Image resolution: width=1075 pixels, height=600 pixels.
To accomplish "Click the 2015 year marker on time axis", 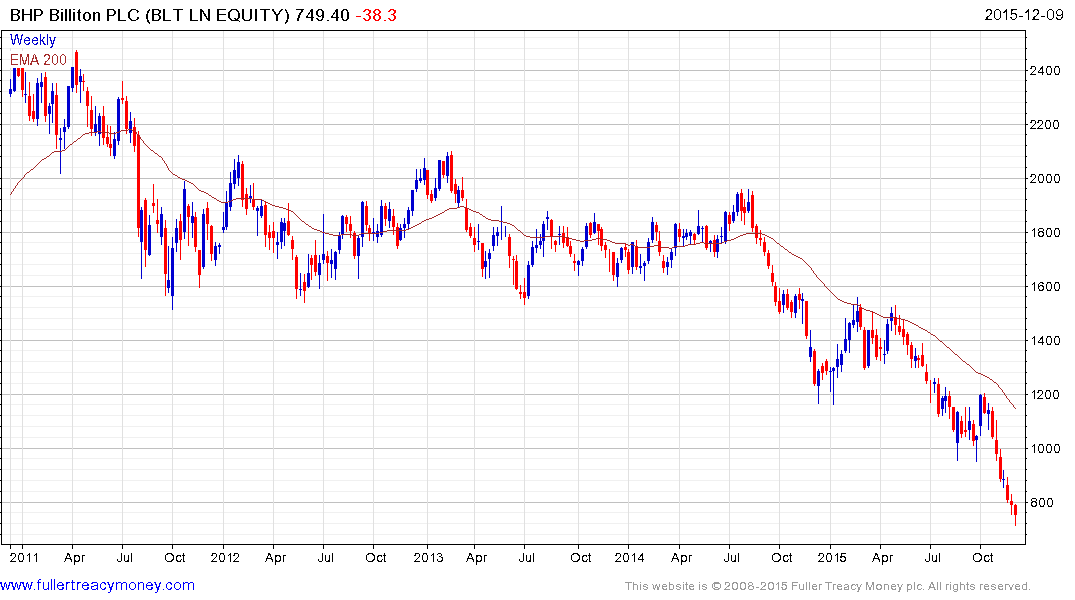I will (x=832, y=557).
